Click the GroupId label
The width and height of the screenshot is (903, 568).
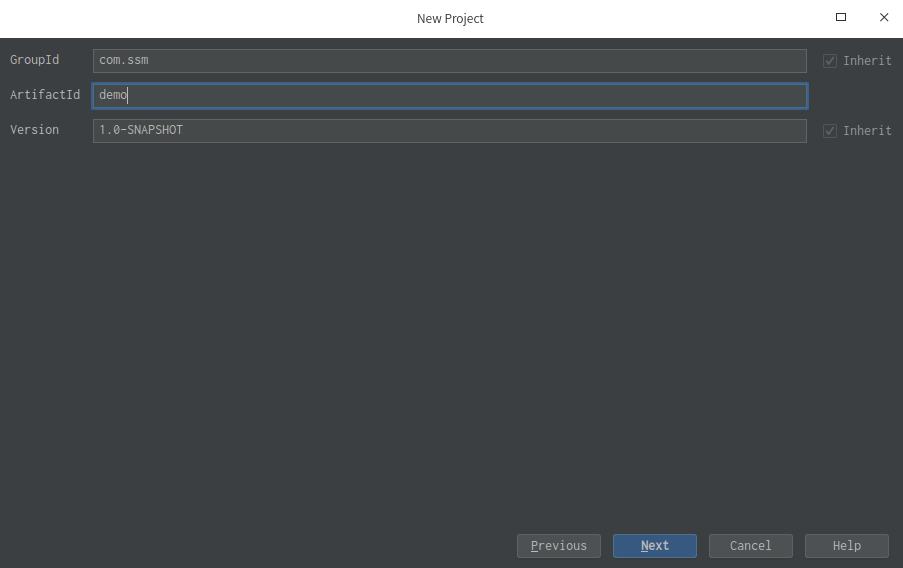pos(35,60)
